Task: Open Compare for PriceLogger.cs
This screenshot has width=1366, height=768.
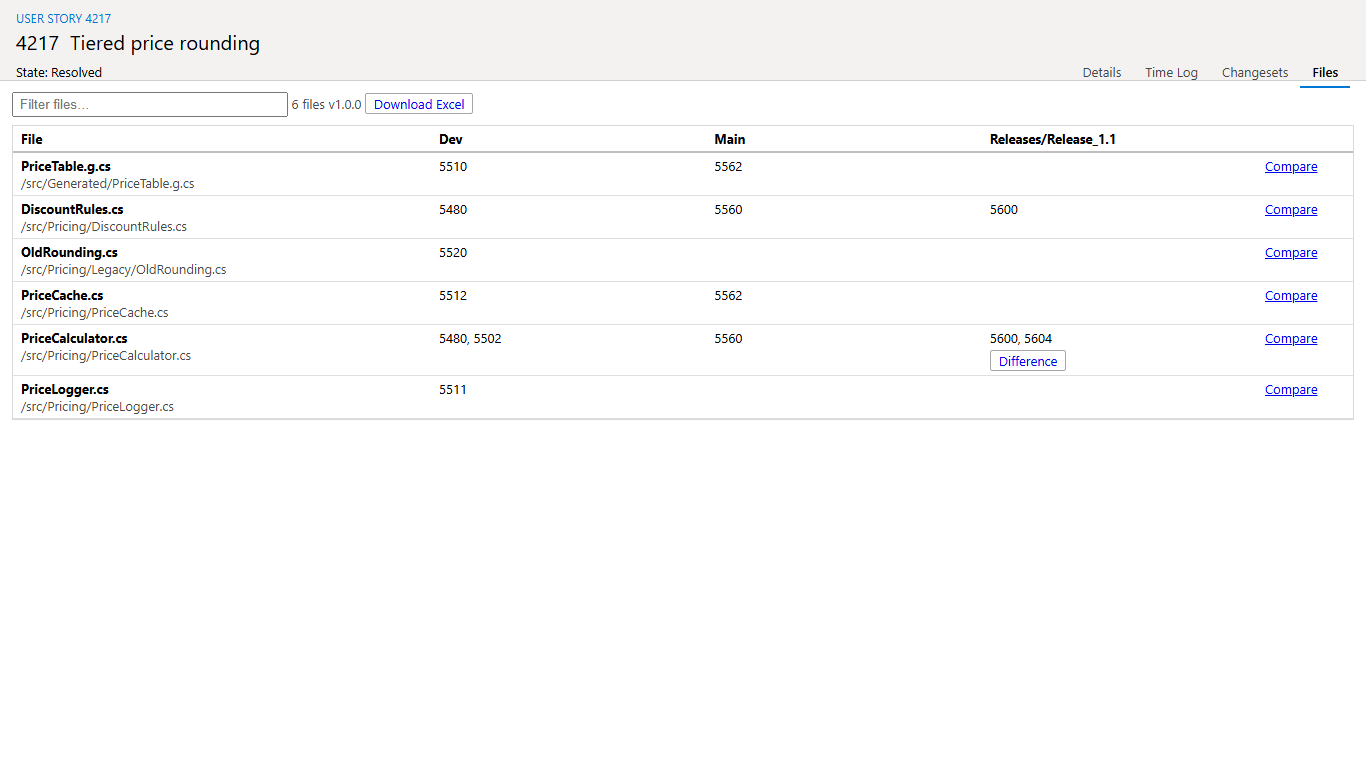Action: pyautogui.click(x=1291, y=390)
